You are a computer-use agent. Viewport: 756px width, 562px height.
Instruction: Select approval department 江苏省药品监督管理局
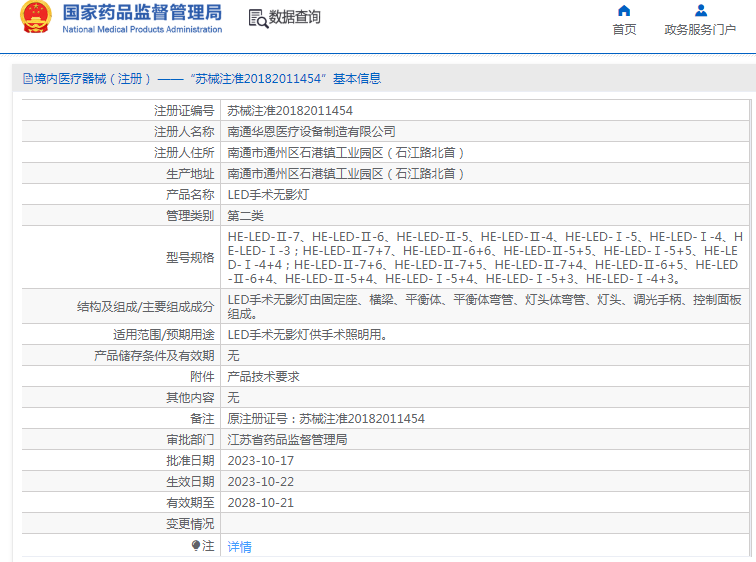pyautogui.click(x=287, y=440)
